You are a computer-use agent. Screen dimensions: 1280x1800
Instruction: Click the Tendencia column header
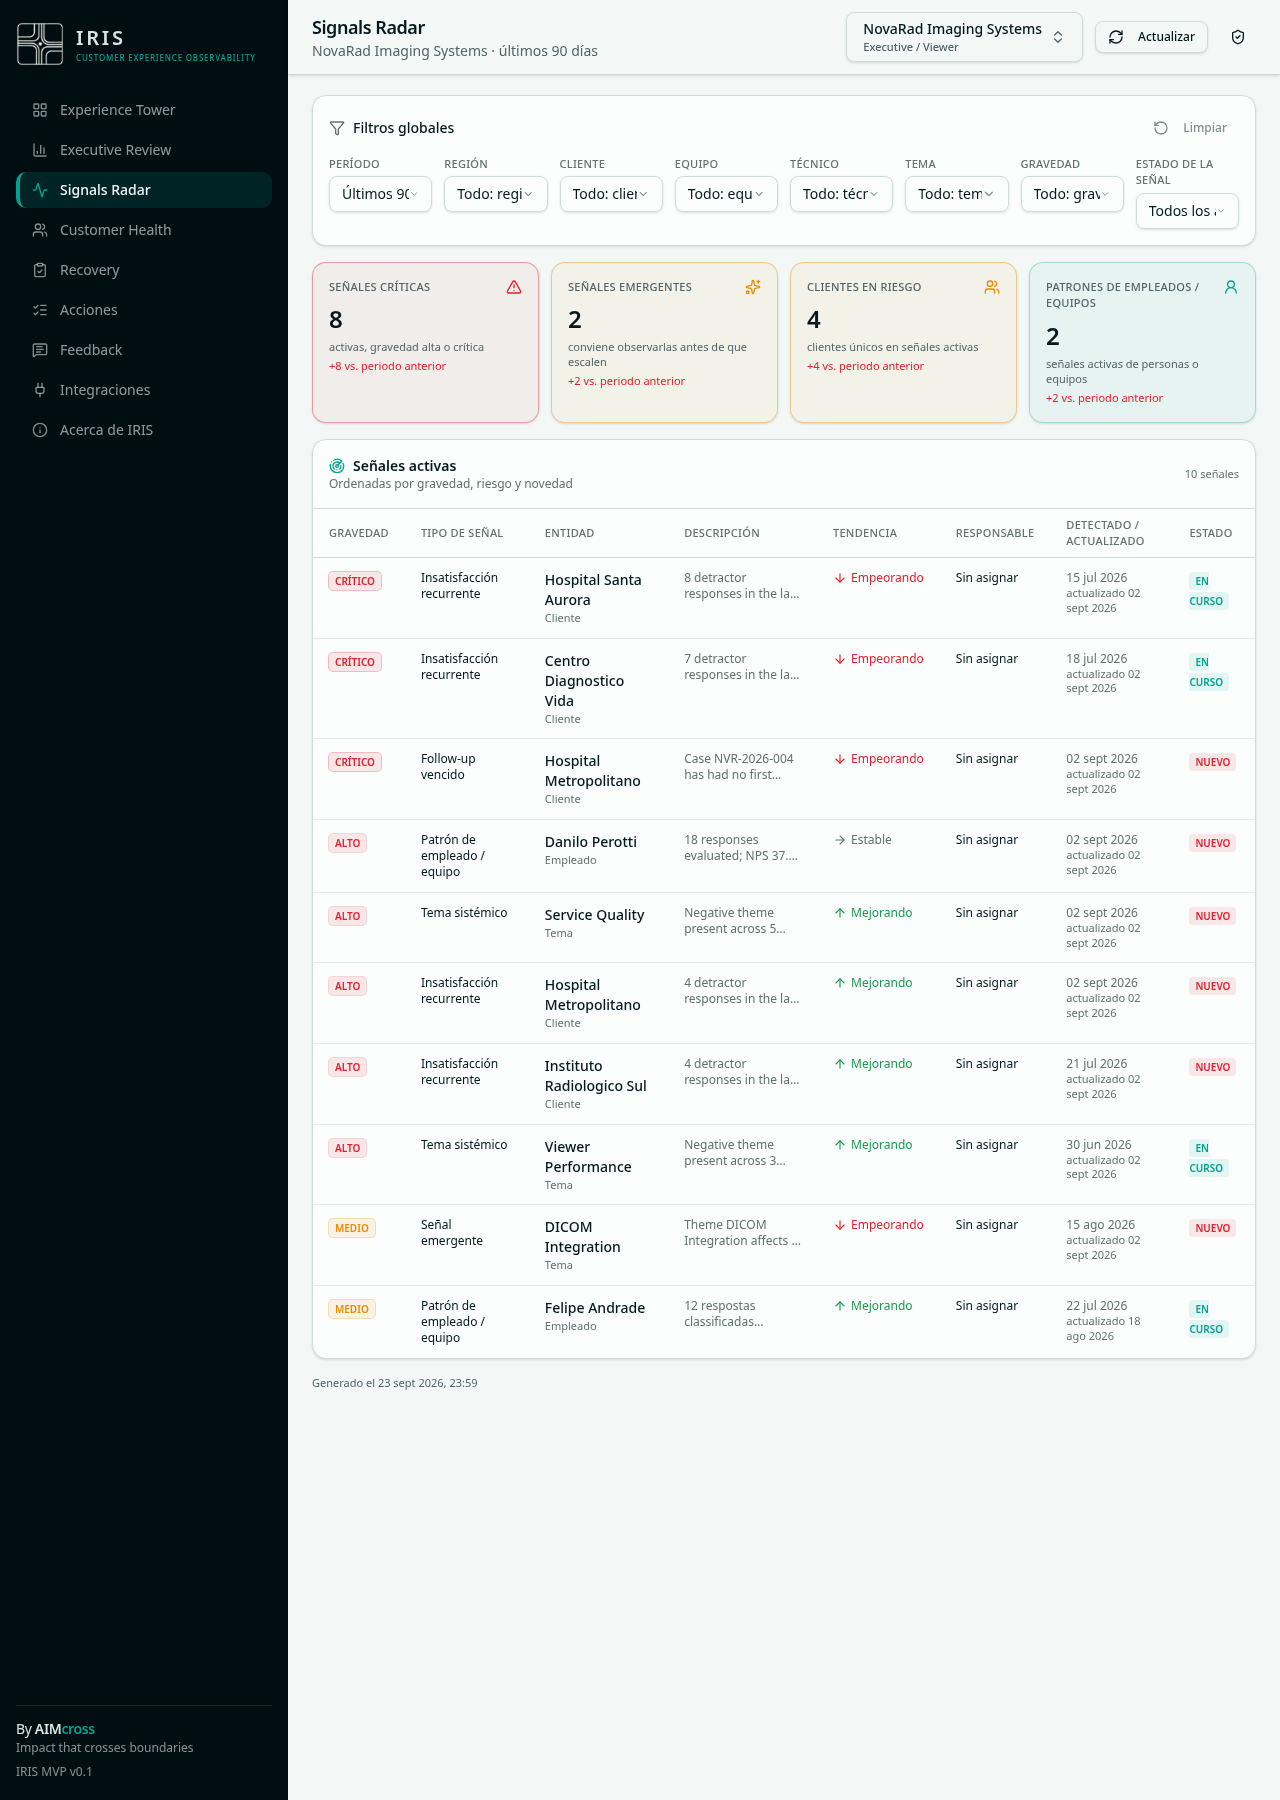point(865,533)
